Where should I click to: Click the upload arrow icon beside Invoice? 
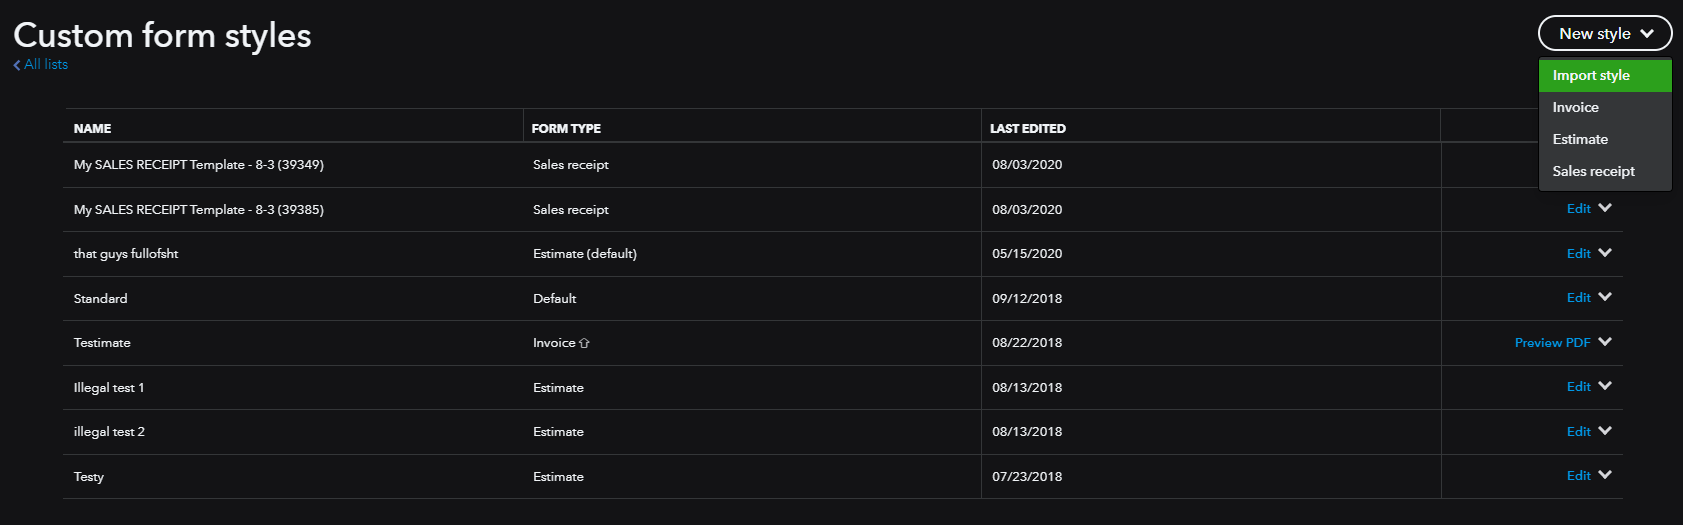(585, 343)
